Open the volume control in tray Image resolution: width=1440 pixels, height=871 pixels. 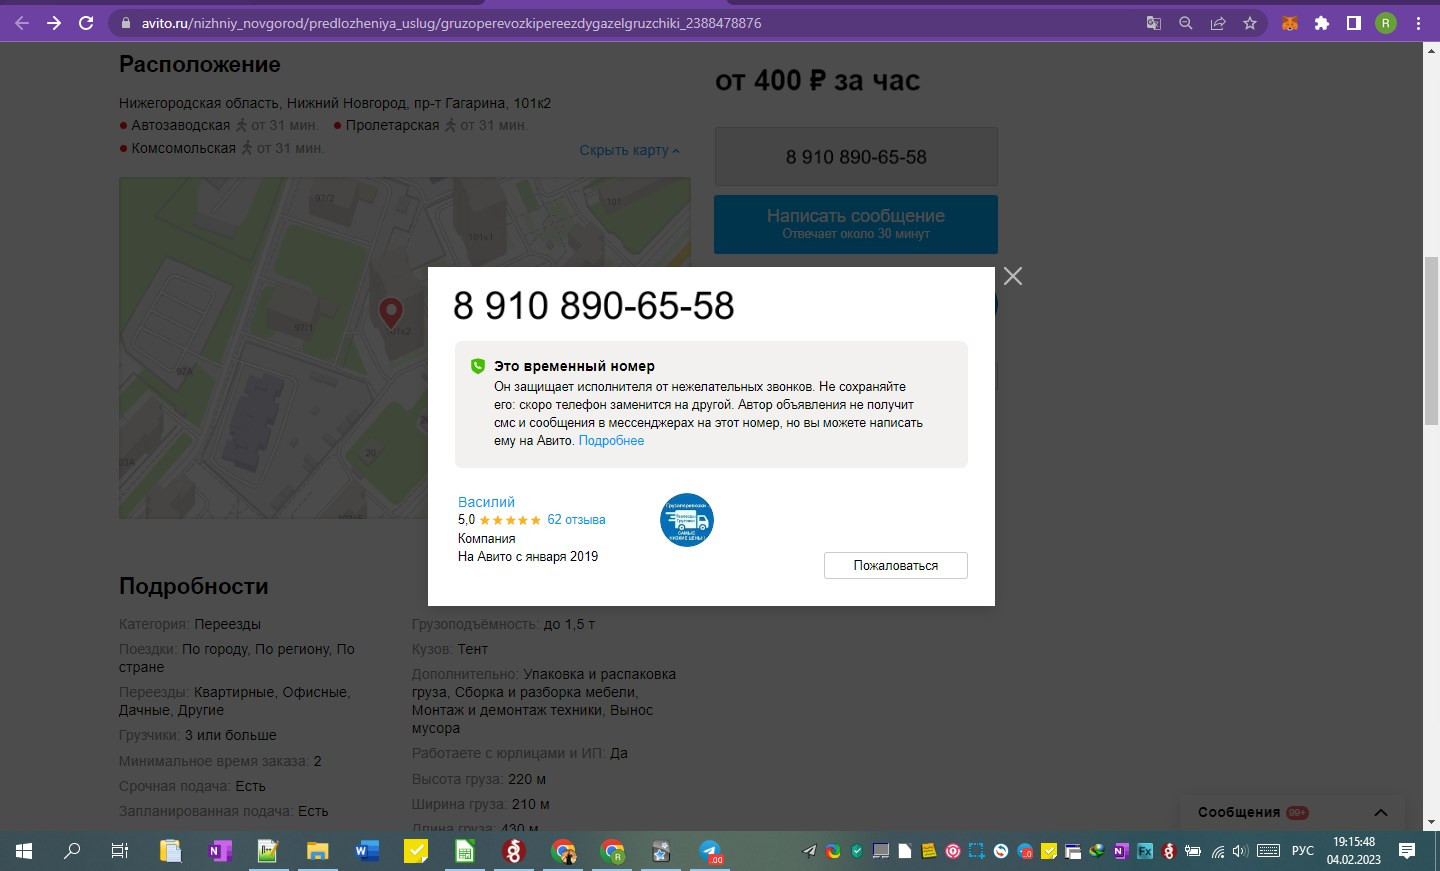[x=1240, y=851]
